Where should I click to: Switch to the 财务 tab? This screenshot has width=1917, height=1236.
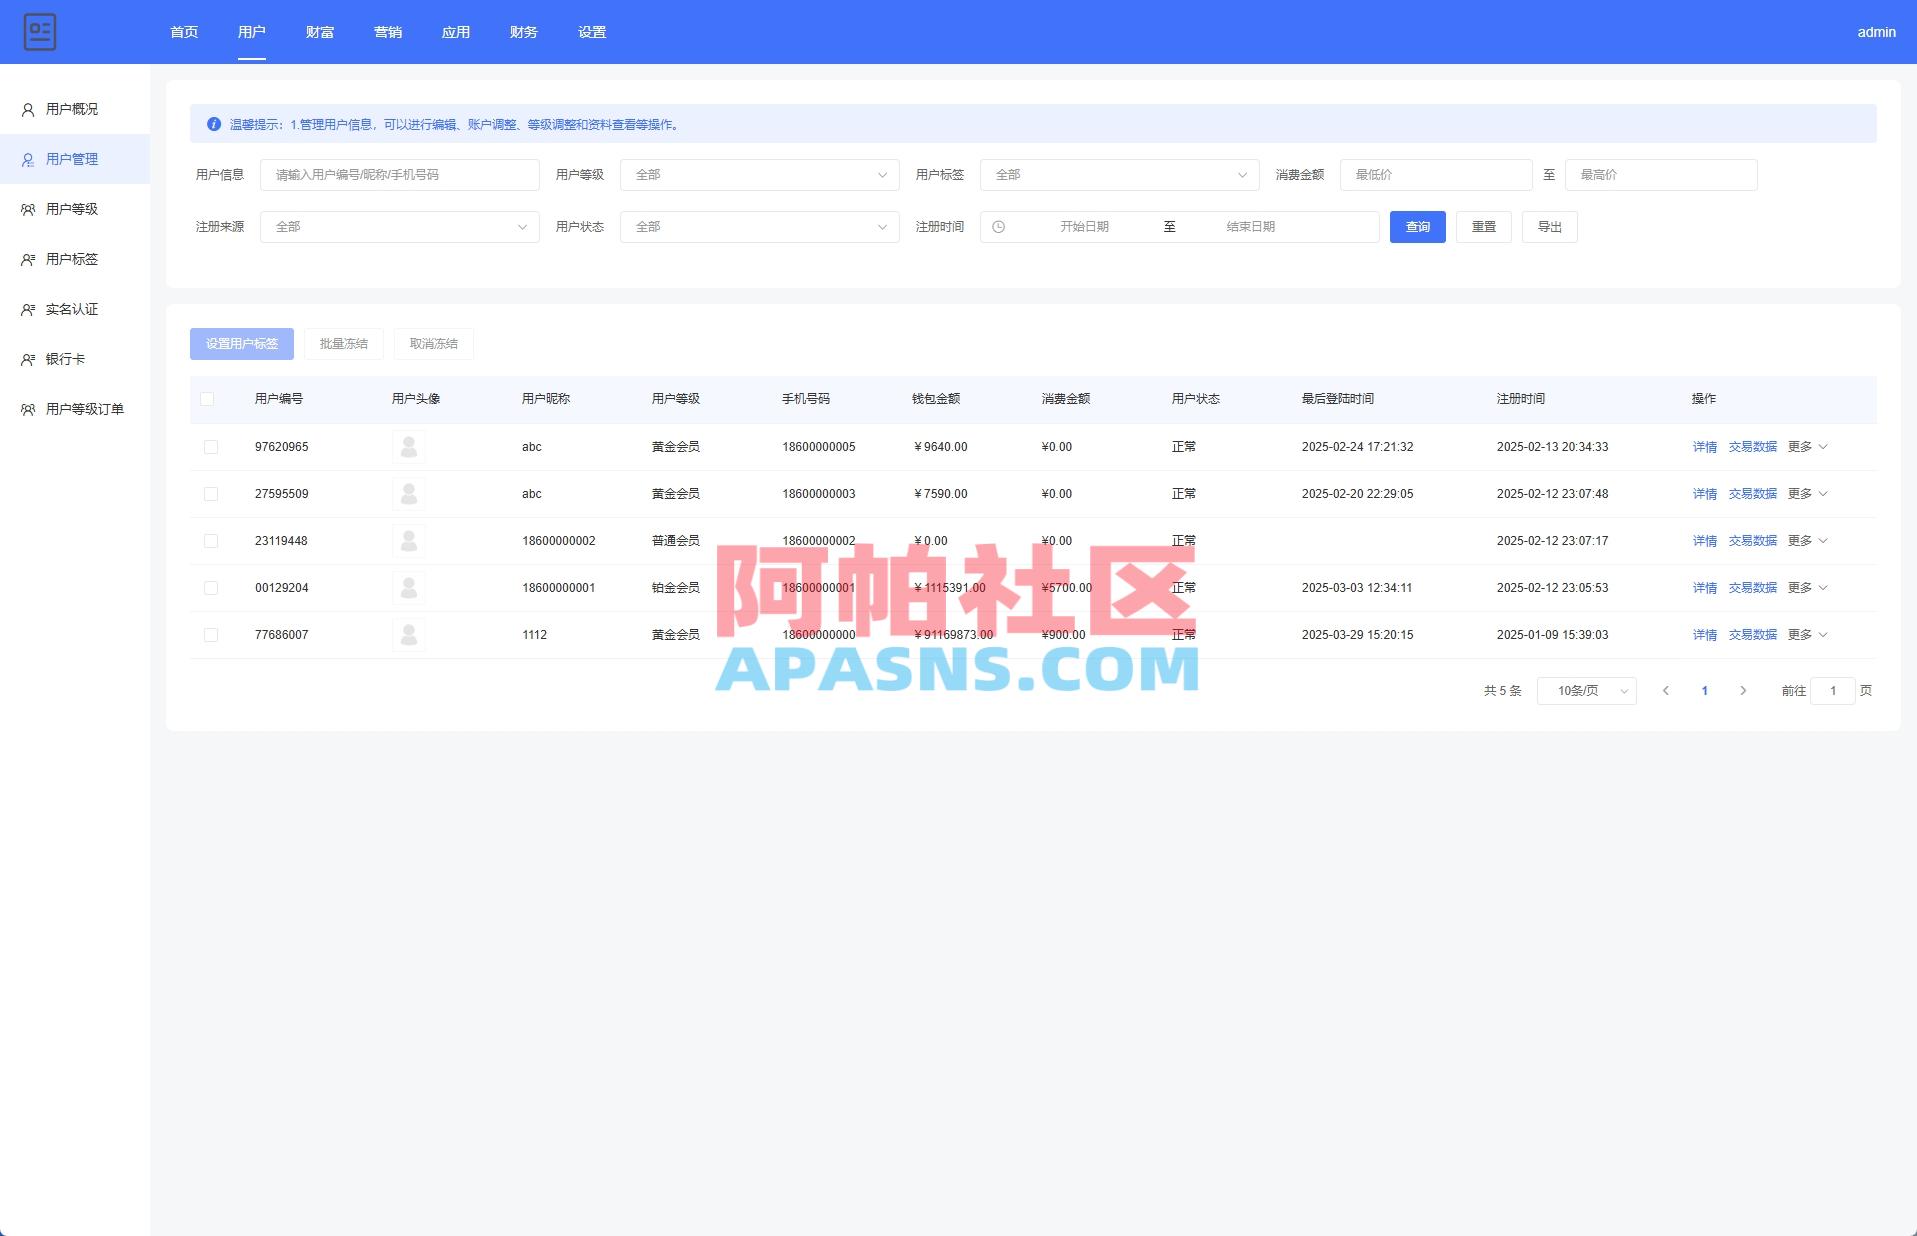coord(523,31)
